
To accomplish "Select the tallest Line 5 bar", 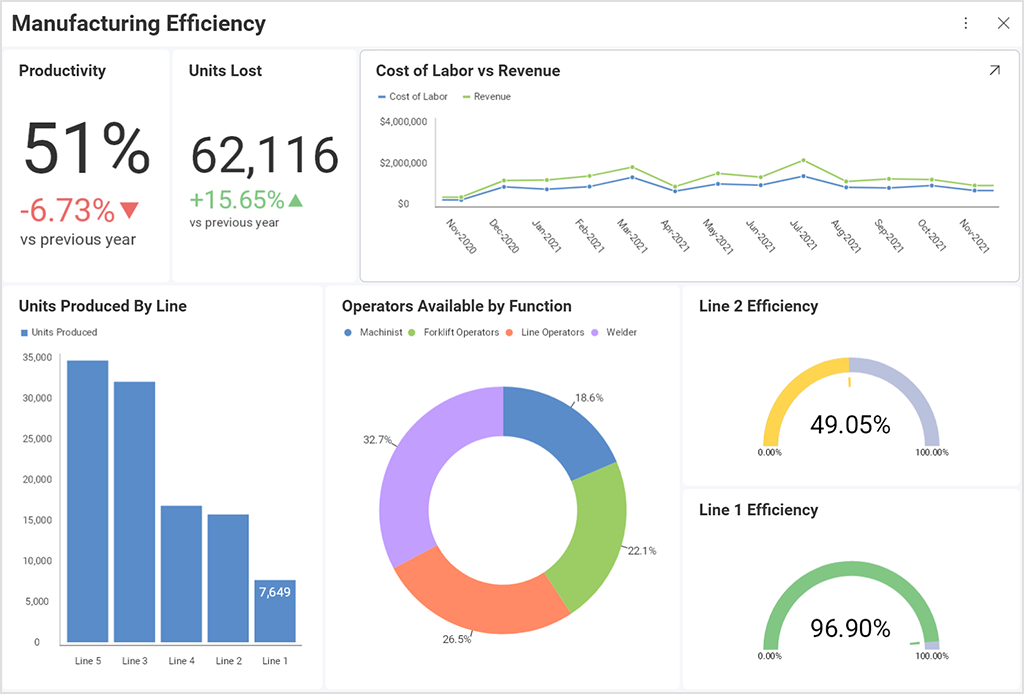I will tap(88, 500).
